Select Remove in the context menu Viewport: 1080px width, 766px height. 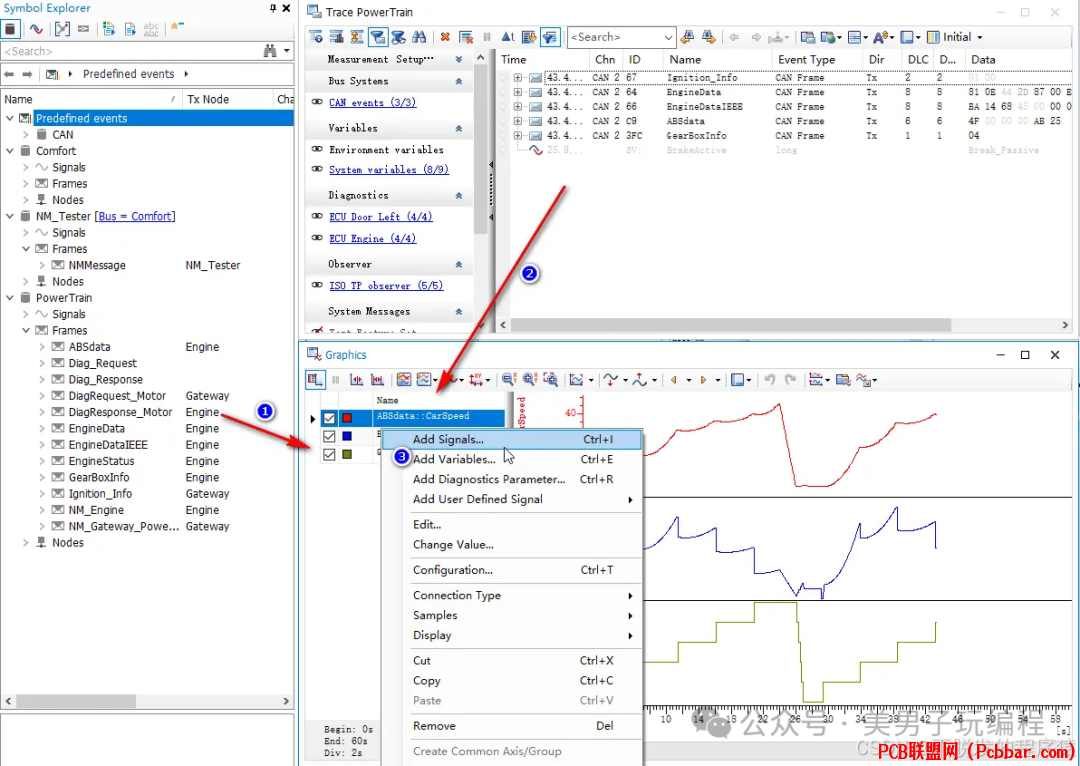click(x=512, y=726)
